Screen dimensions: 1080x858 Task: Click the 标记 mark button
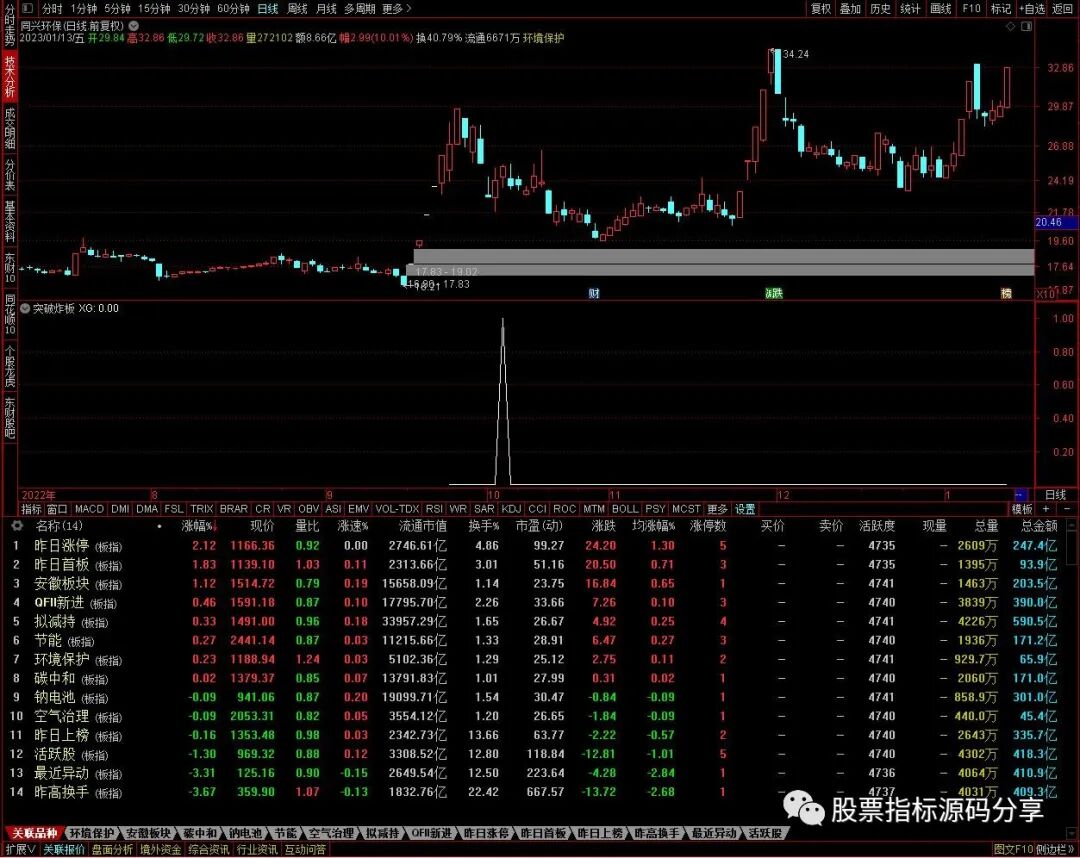coord(1001,8)
